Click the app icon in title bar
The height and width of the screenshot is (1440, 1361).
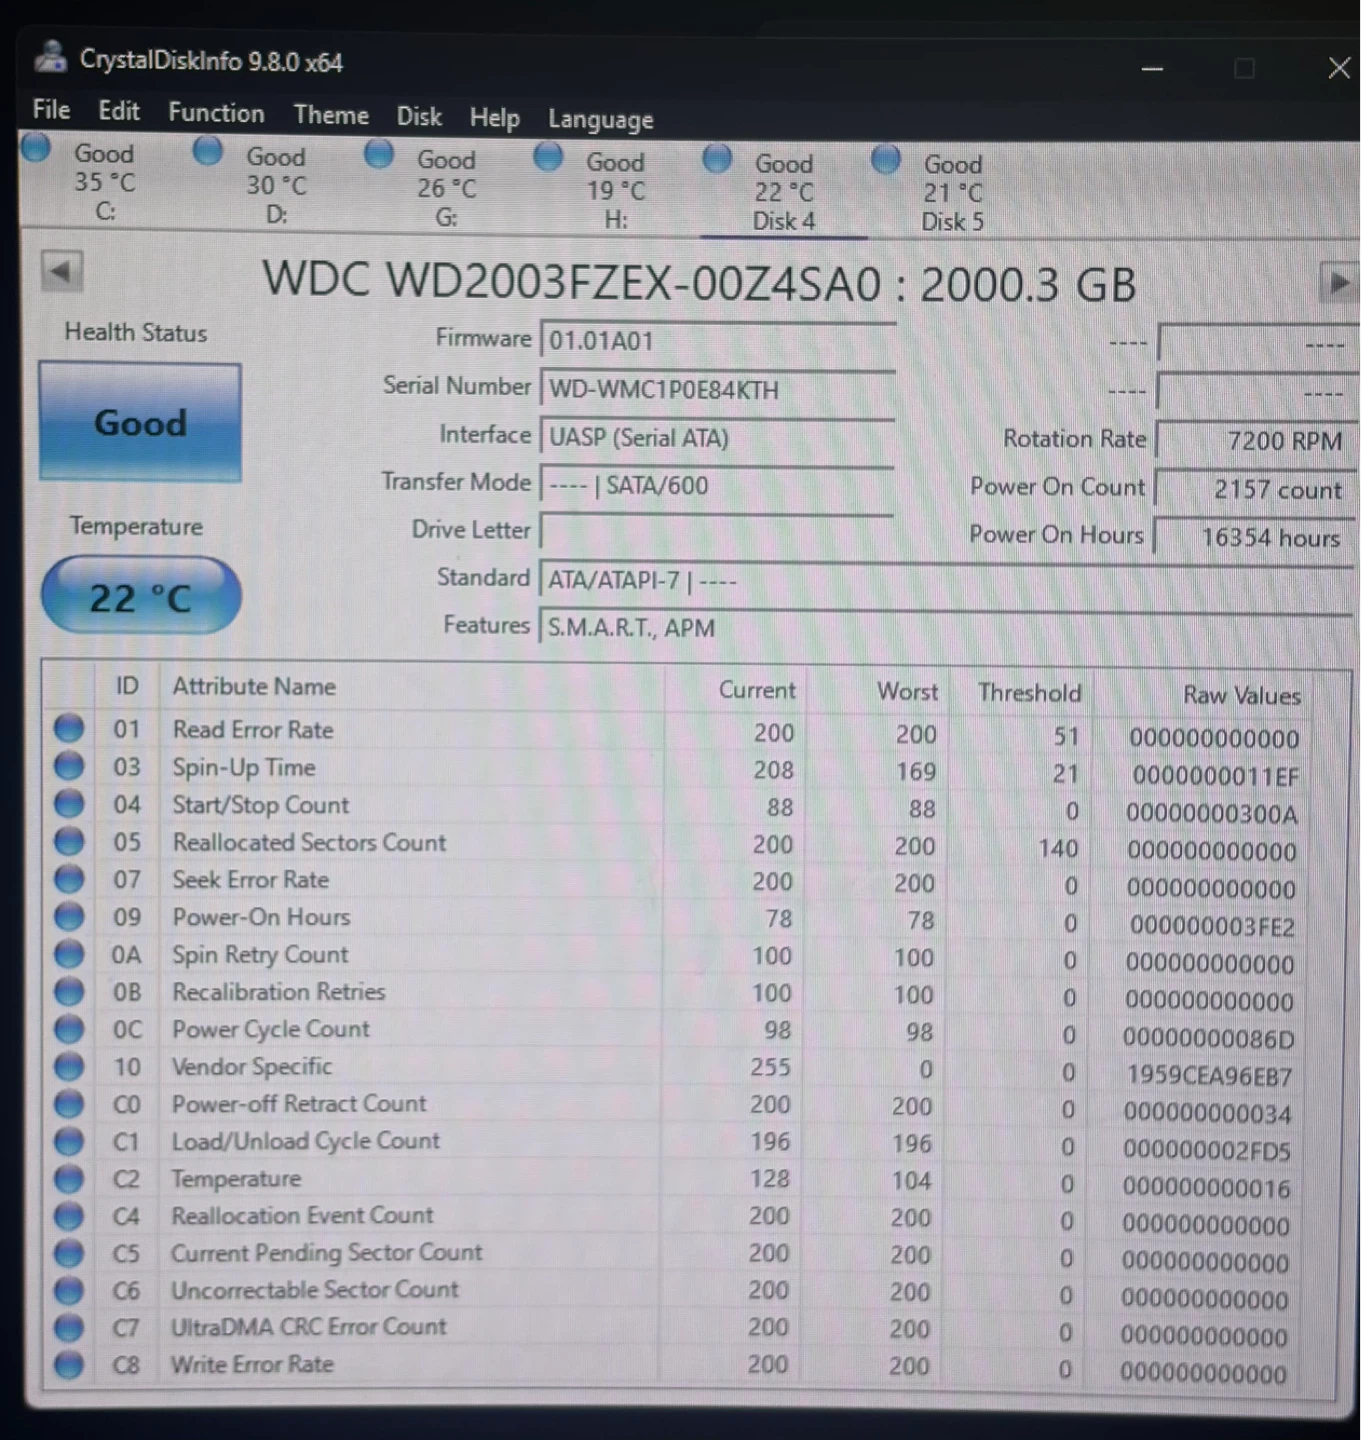click(x=51, y=57)
